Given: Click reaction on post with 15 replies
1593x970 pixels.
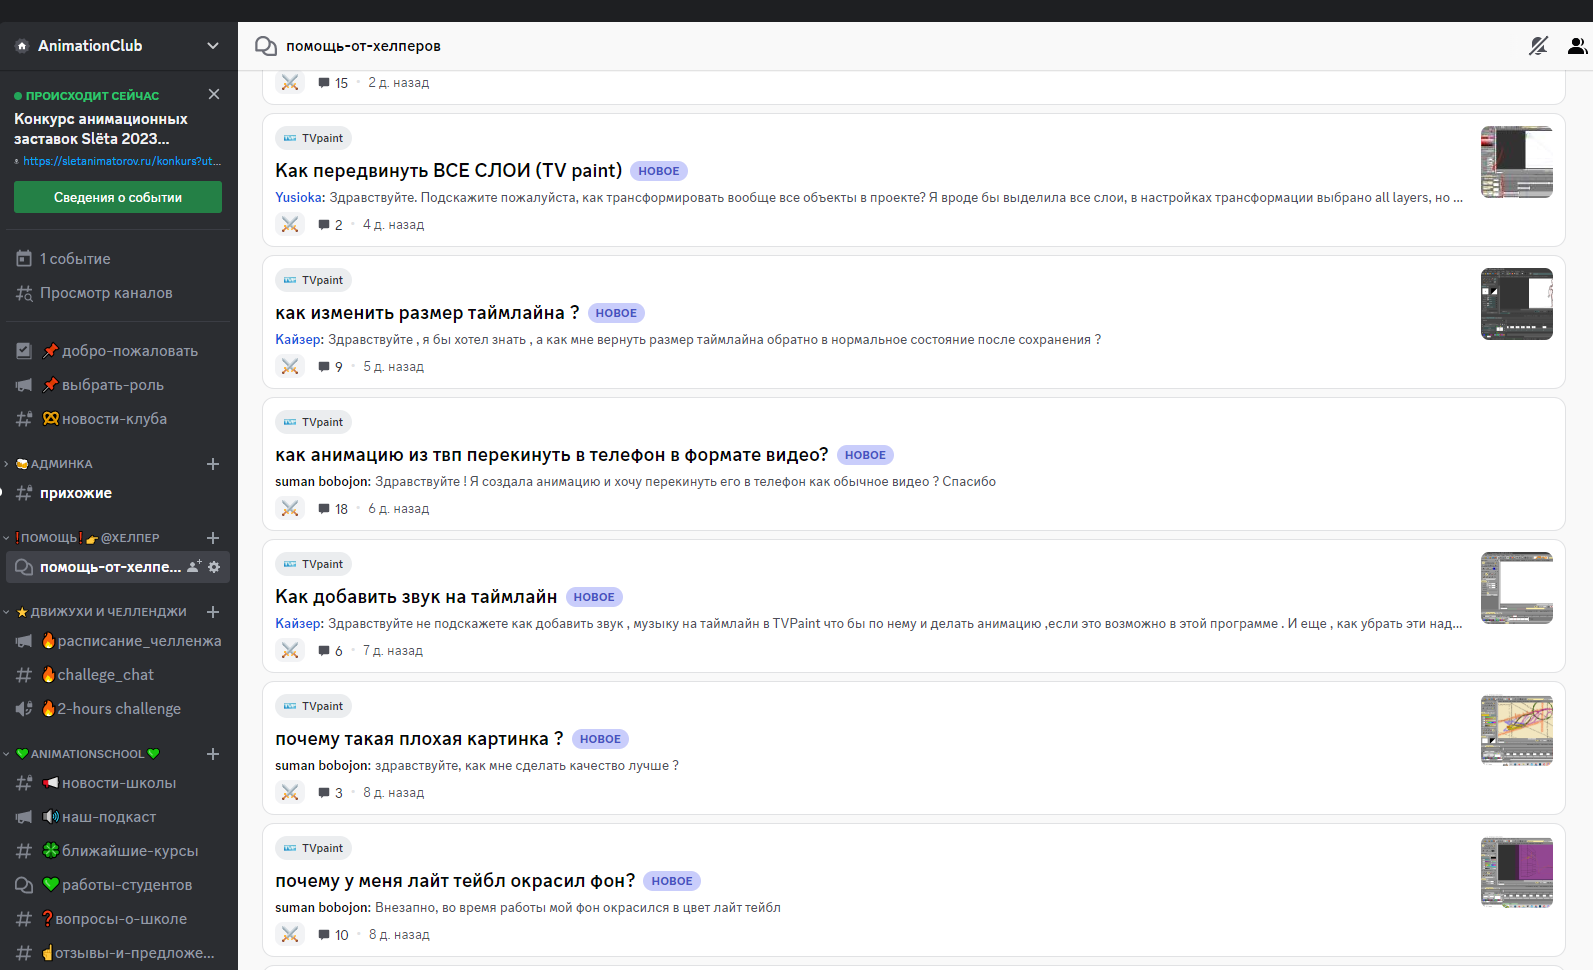Looking at the screenshot, I should (x=290, y=83).
